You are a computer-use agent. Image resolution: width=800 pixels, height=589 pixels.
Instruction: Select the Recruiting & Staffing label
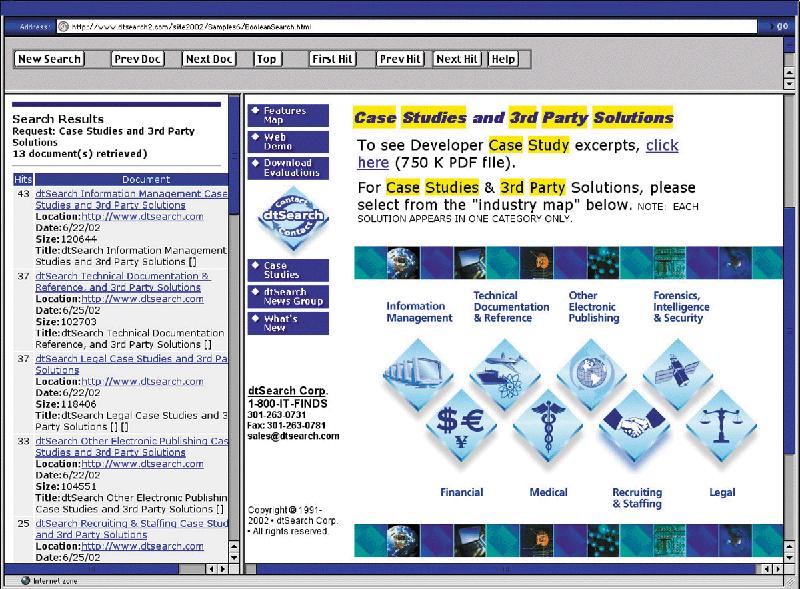click(637, 498)
